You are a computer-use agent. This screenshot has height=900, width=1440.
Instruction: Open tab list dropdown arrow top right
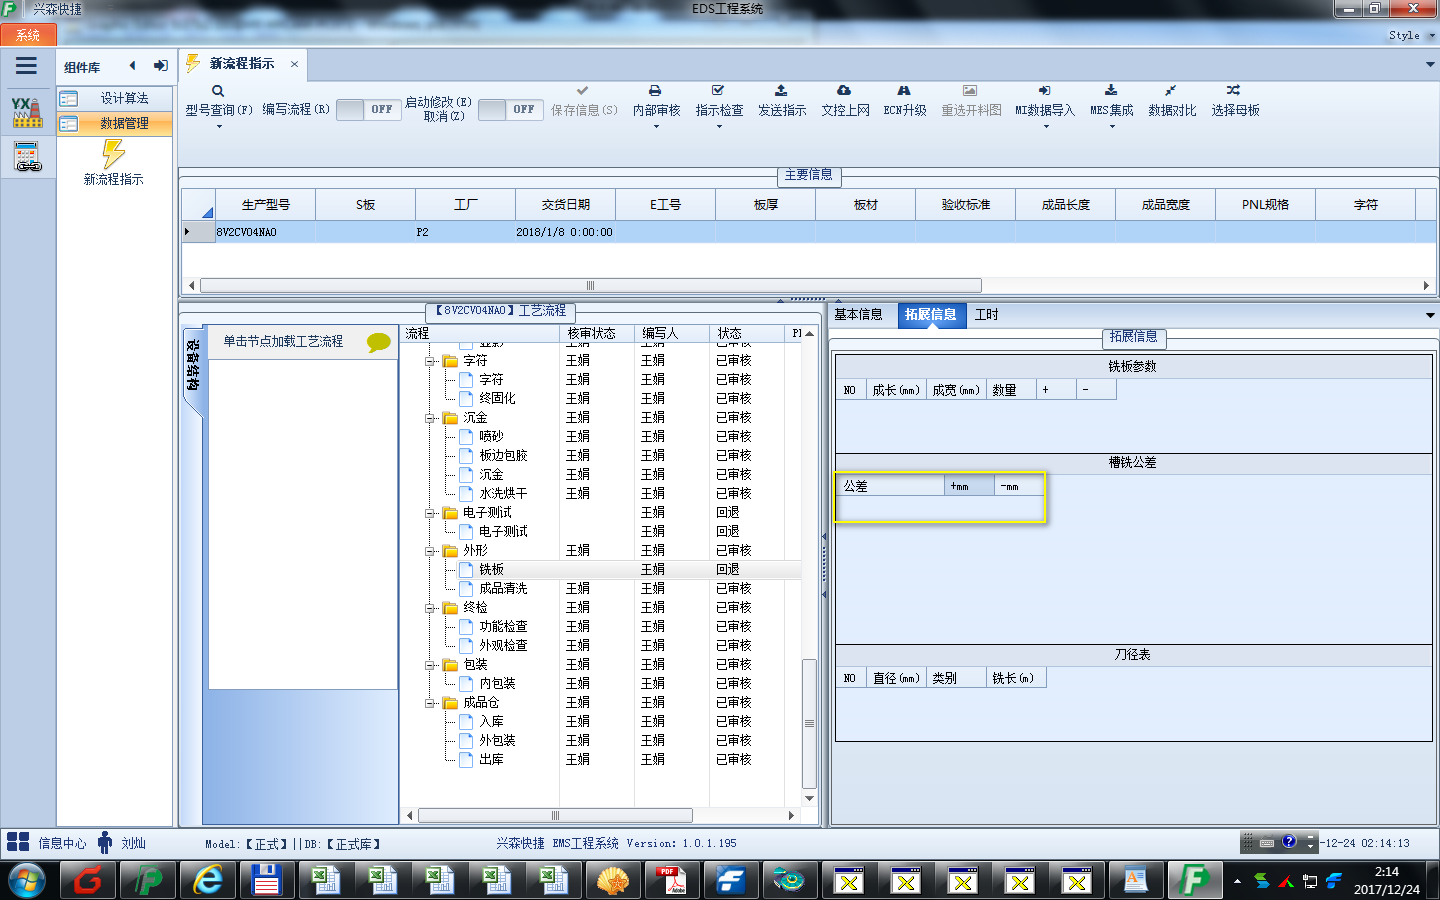[1430, 64]
